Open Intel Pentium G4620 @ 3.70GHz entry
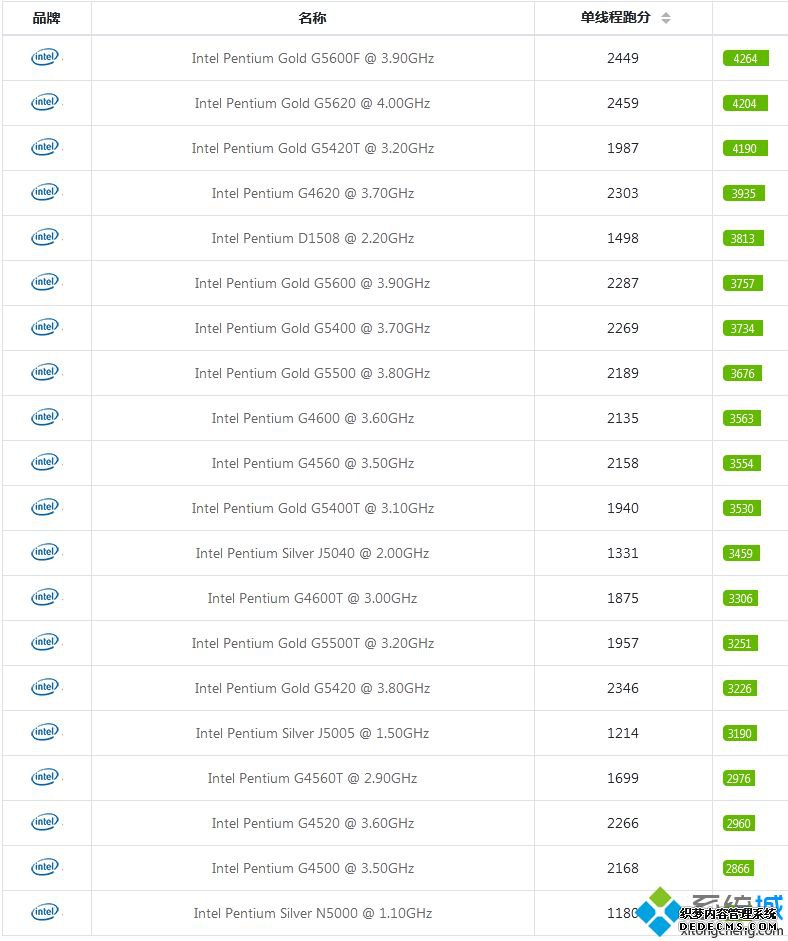The image size is (788, 941). (x=313, y=193)
